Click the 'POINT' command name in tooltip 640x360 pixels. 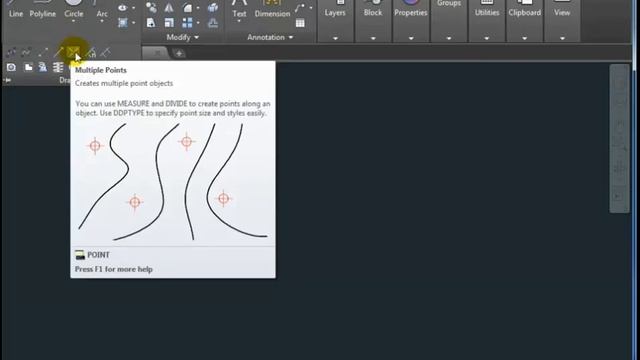click(x=98, y=255)
